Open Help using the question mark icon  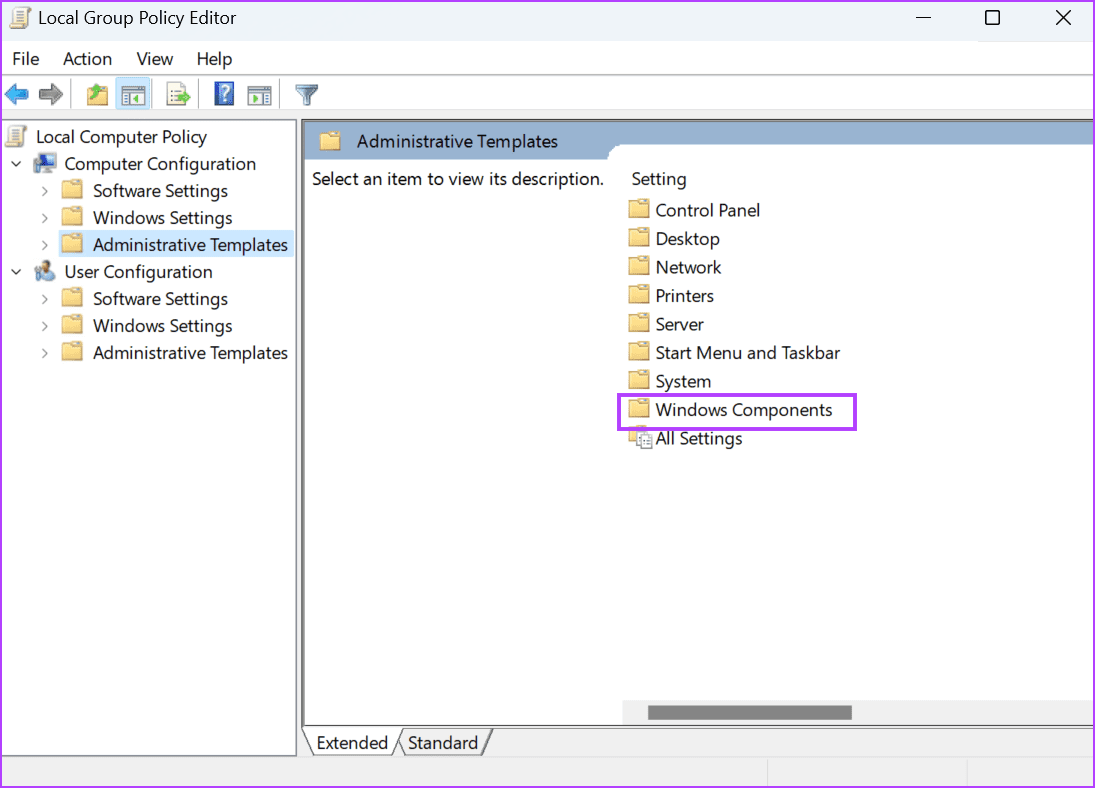tap(222, 93)
